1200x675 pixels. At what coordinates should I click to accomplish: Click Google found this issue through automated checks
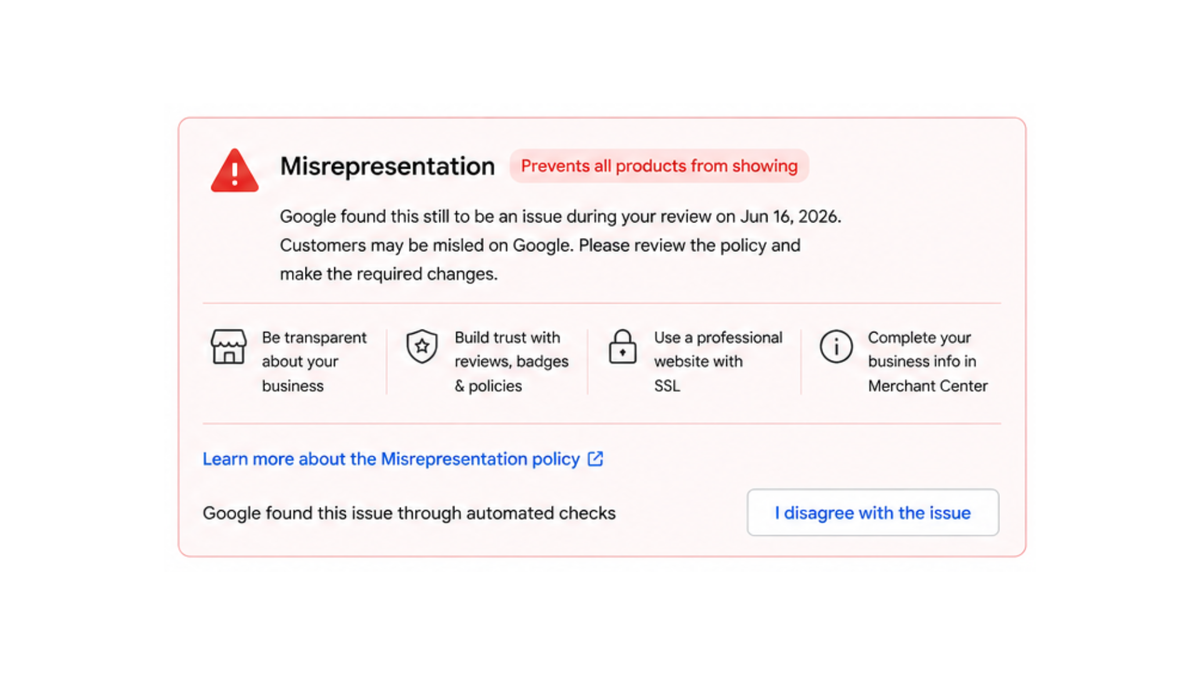(x=409, y=513)
